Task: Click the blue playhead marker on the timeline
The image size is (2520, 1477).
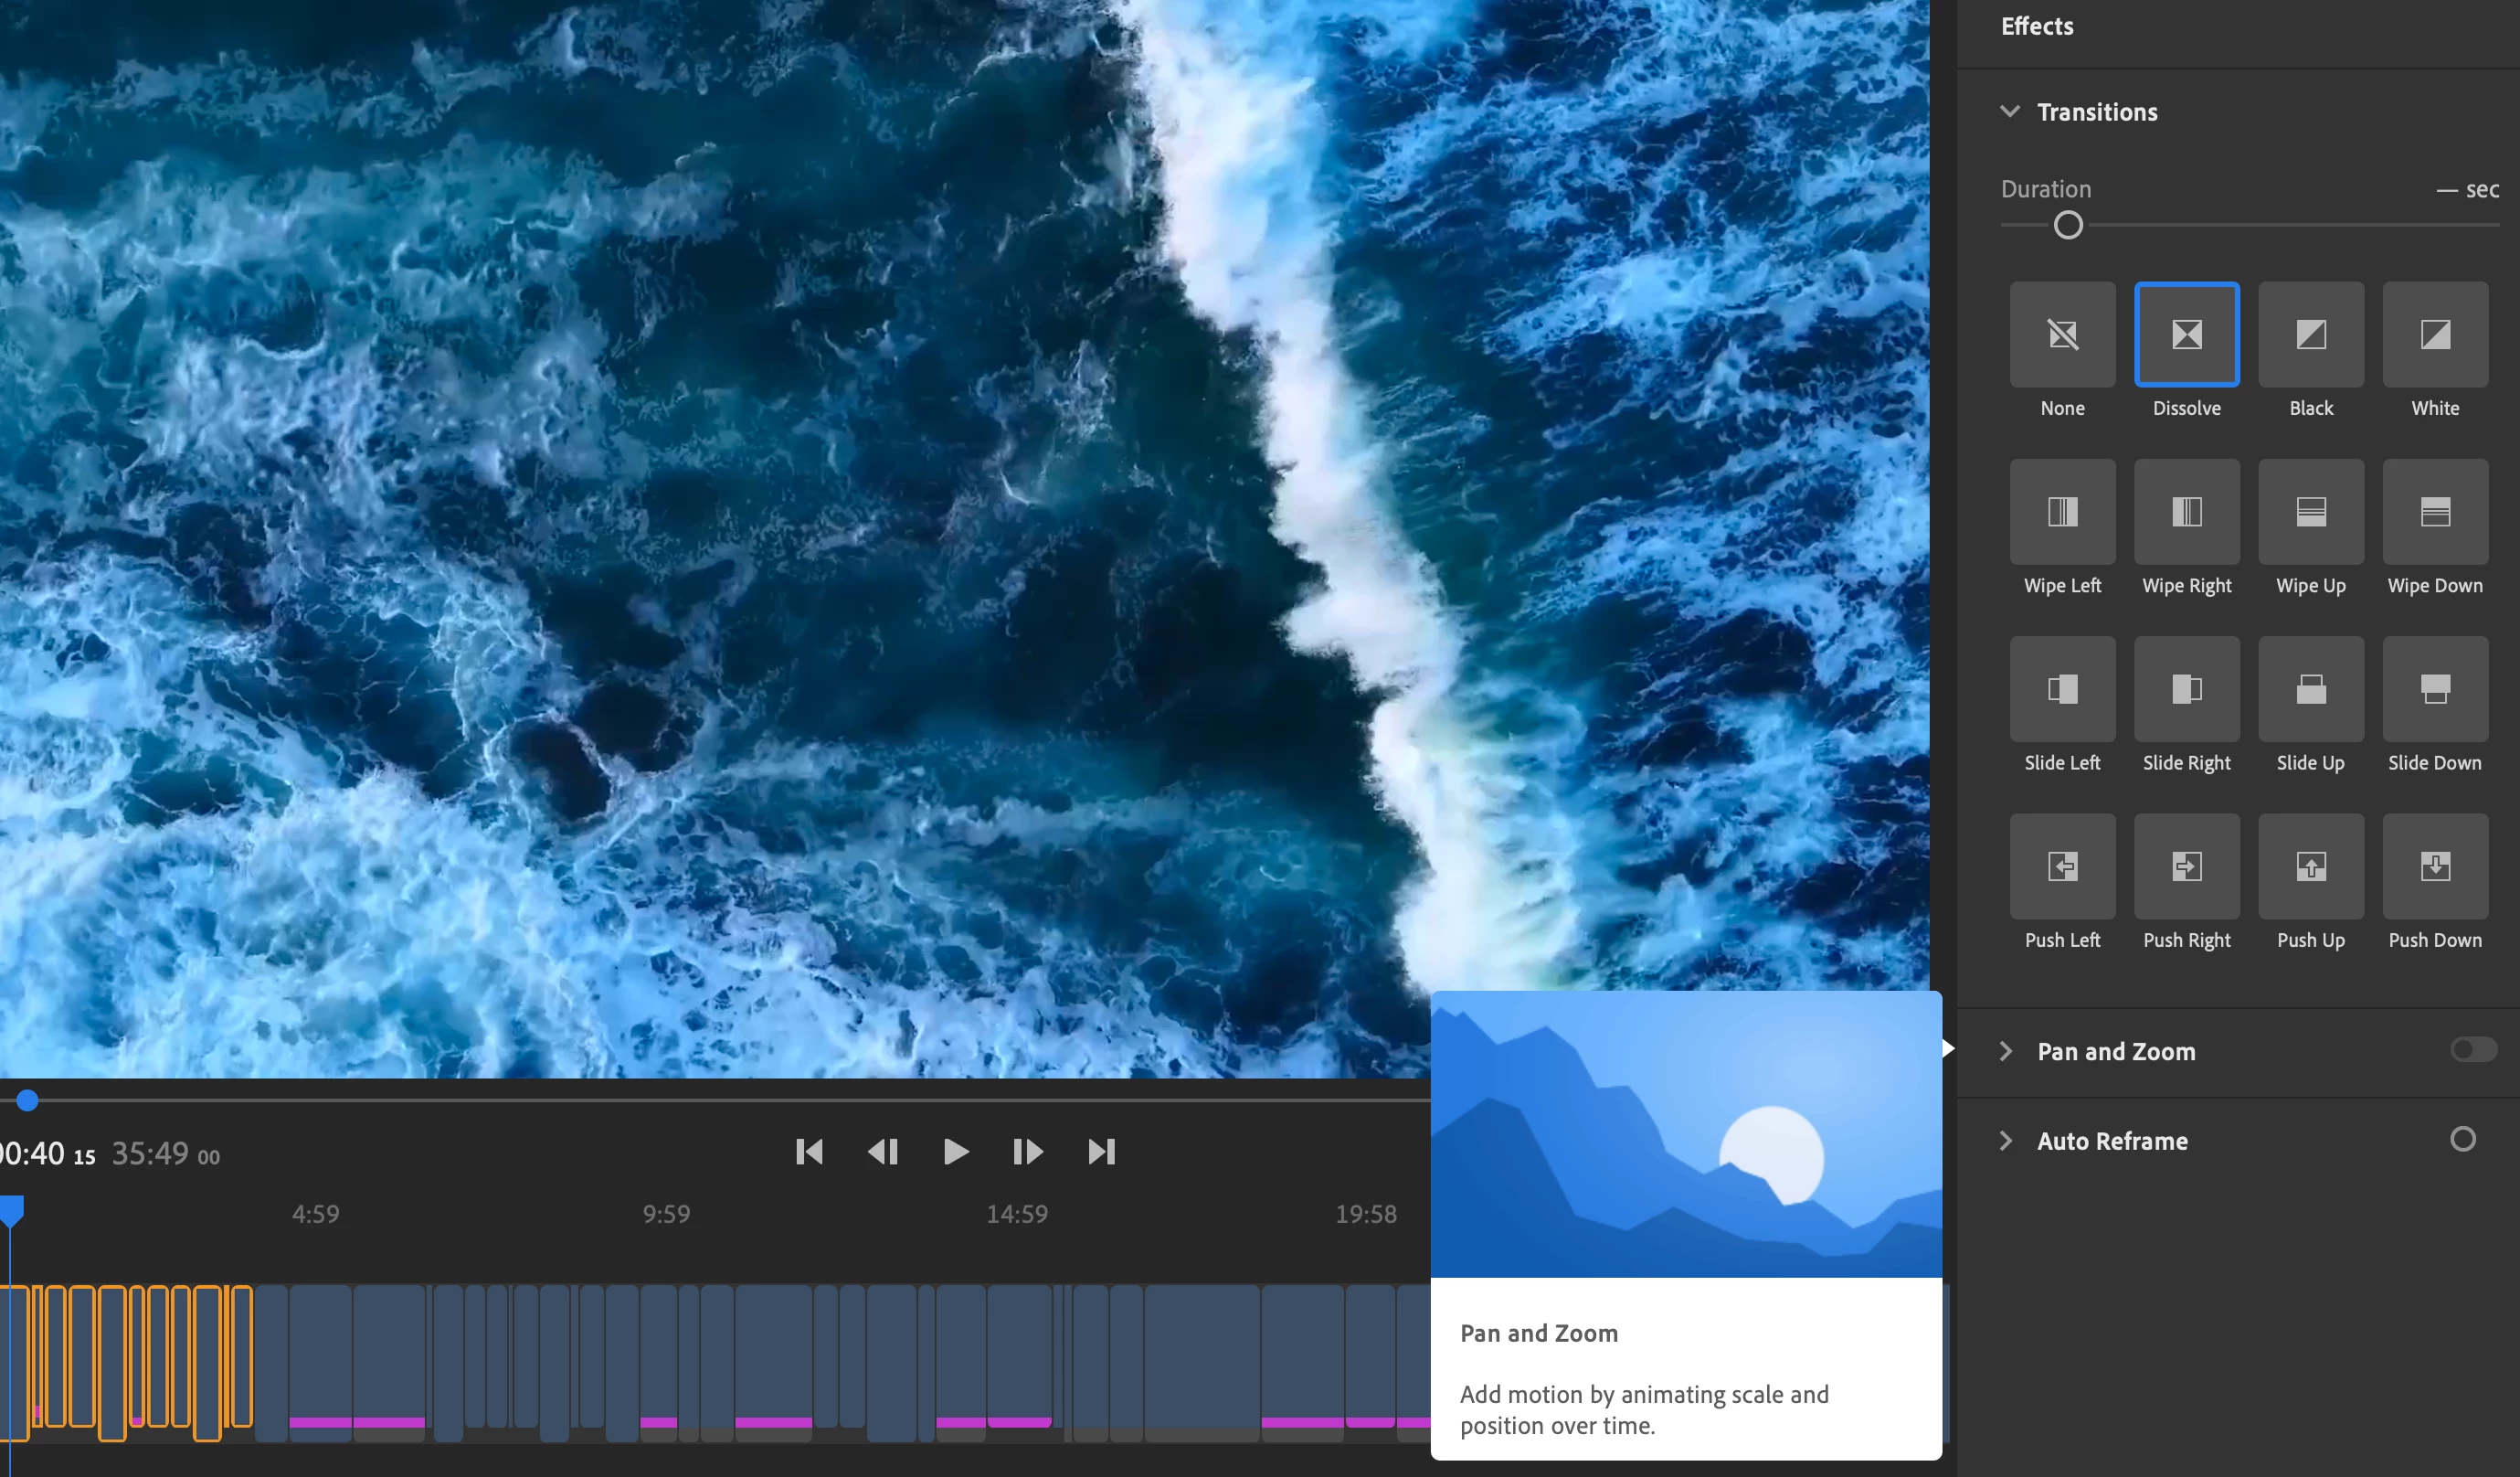Action: (12, 1210)
